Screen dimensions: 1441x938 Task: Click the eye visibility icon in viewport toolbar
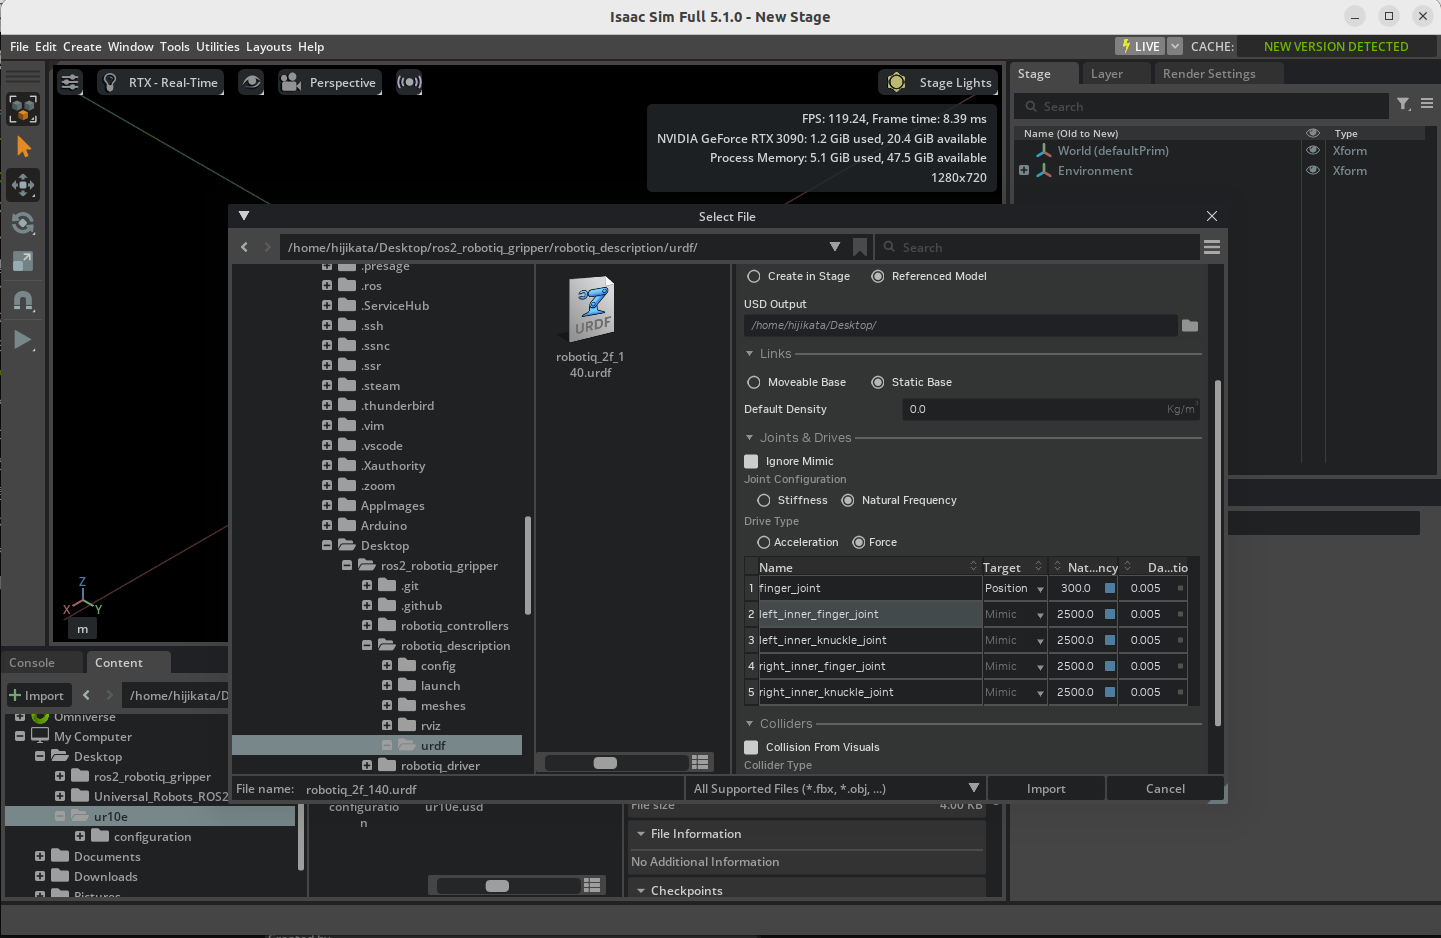(x=251, y=82)
